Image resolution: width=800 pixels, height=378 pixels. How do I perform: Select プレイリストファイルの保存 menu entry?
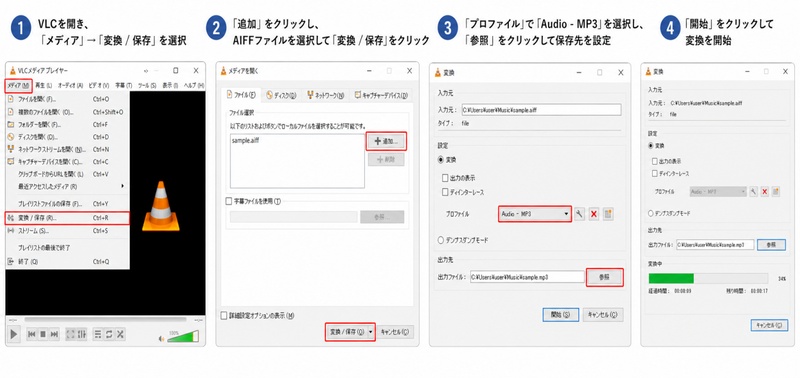[x=67, y=204]
